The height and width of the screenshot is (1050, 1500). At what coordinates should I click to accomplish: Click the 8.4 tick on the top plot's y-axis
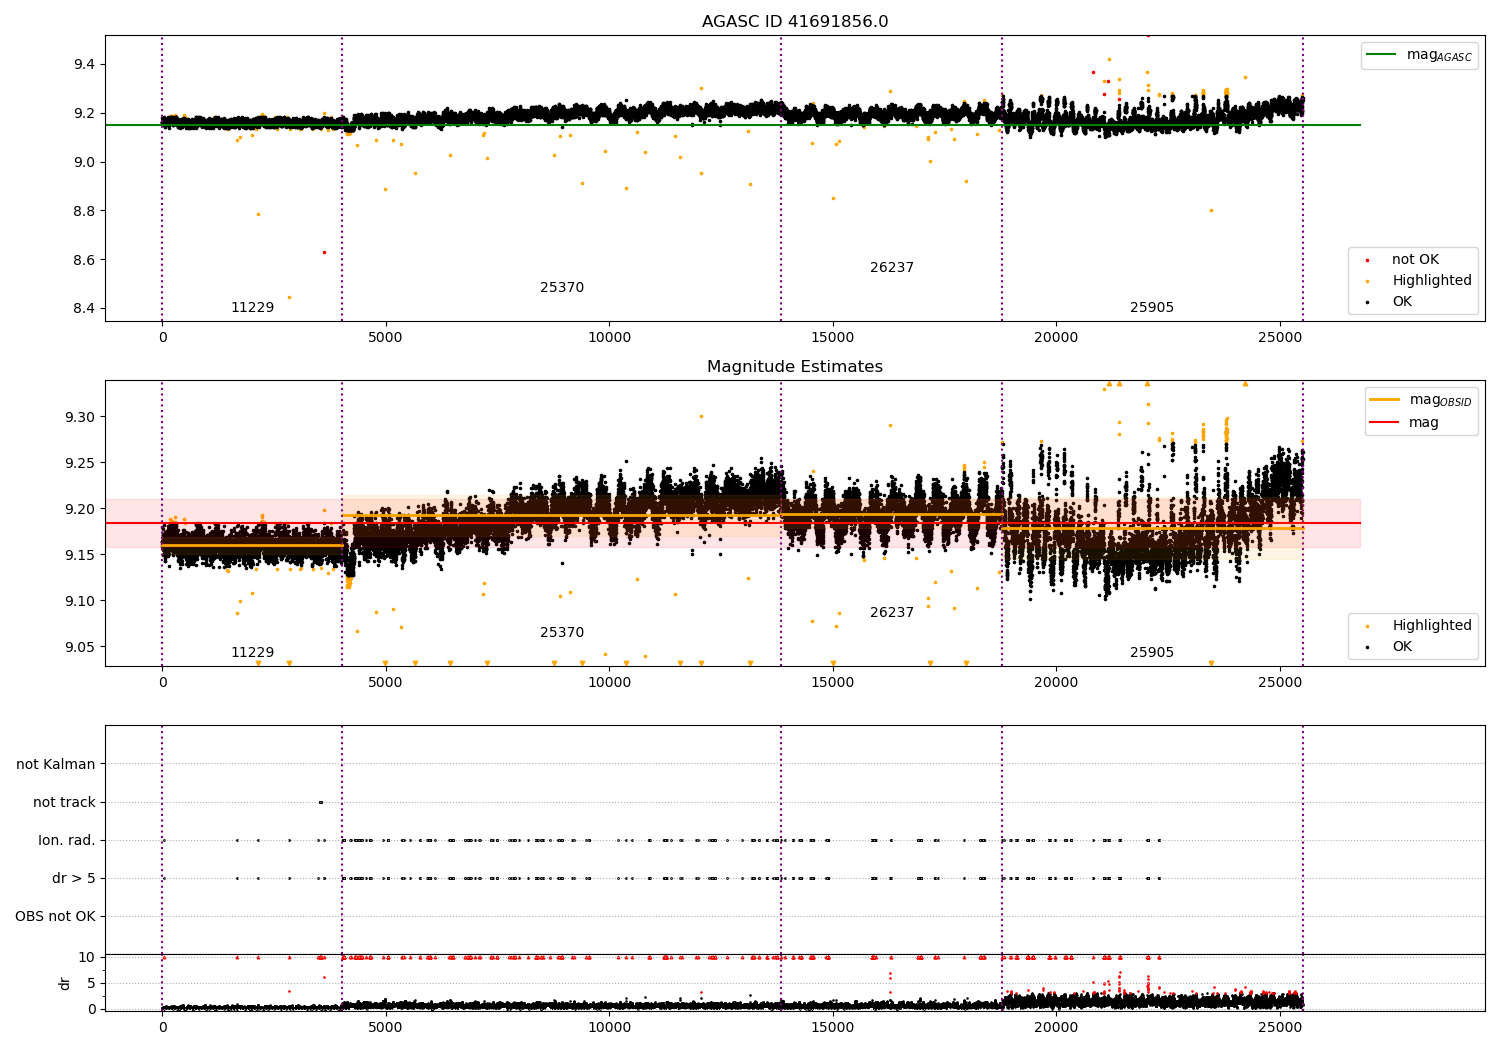(83, 308)
